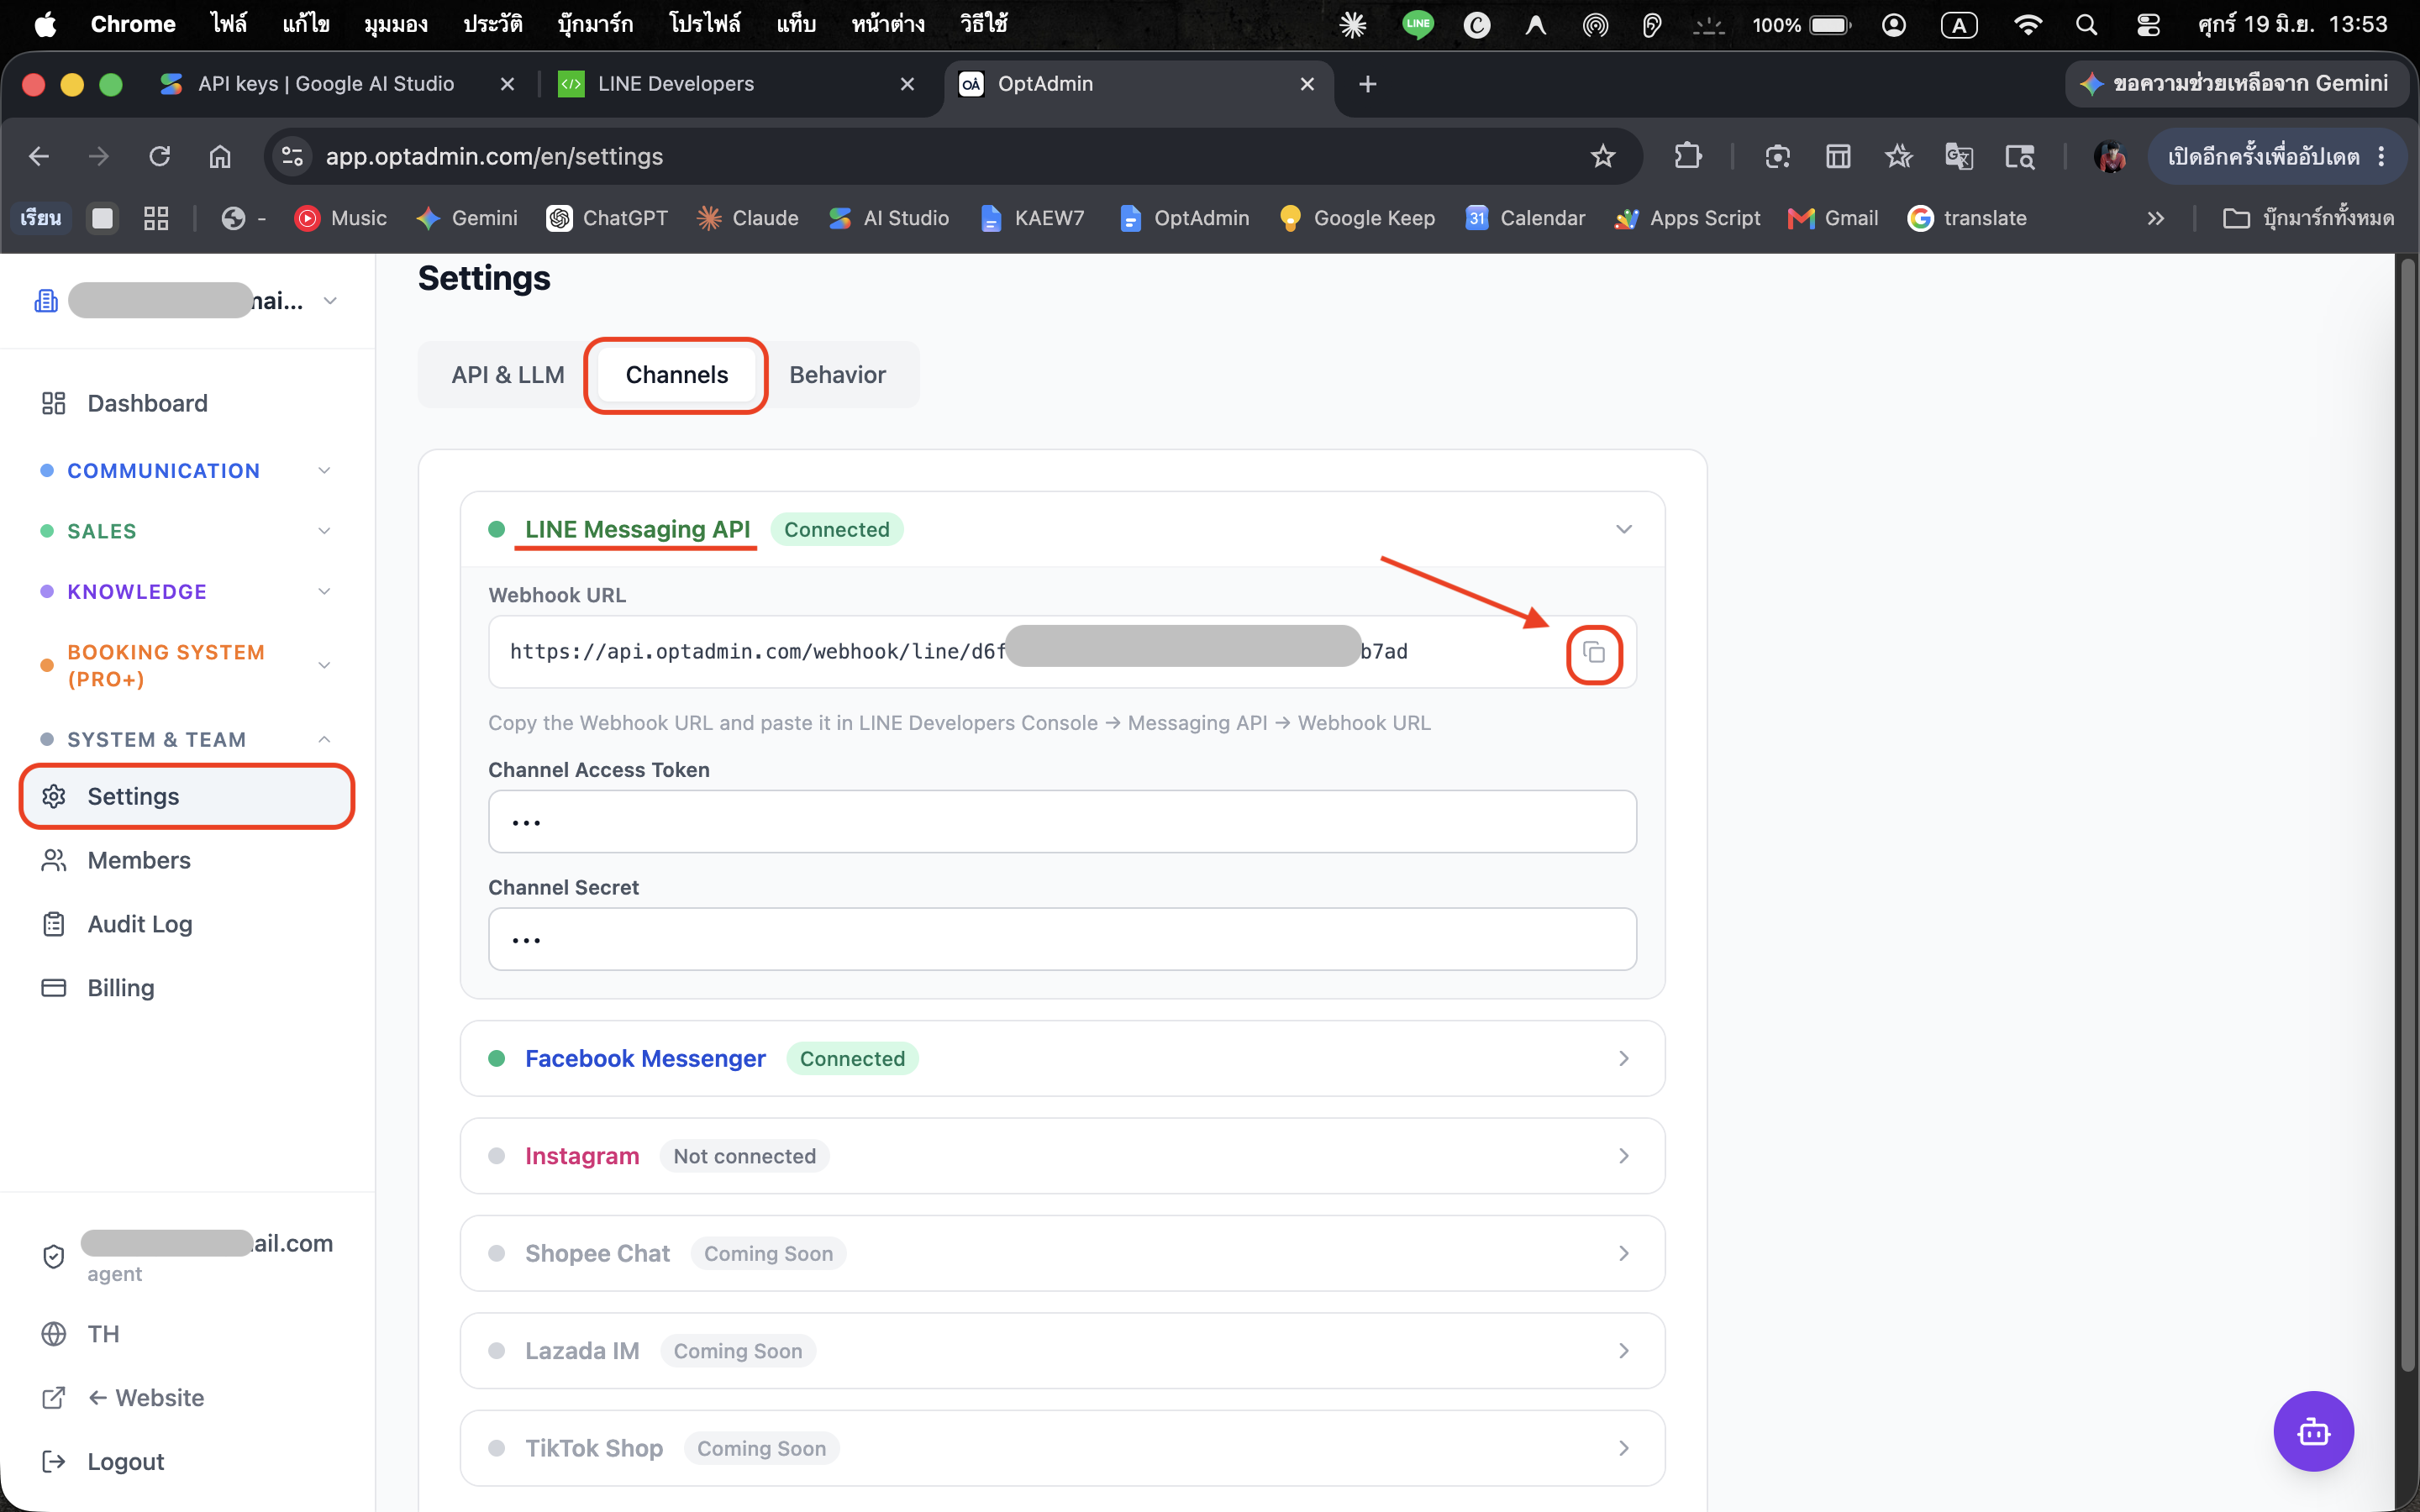Click the page vertical scrollbar
The height and width of the screenshot is (1512, 2420).
click(x=2408, y=815)
